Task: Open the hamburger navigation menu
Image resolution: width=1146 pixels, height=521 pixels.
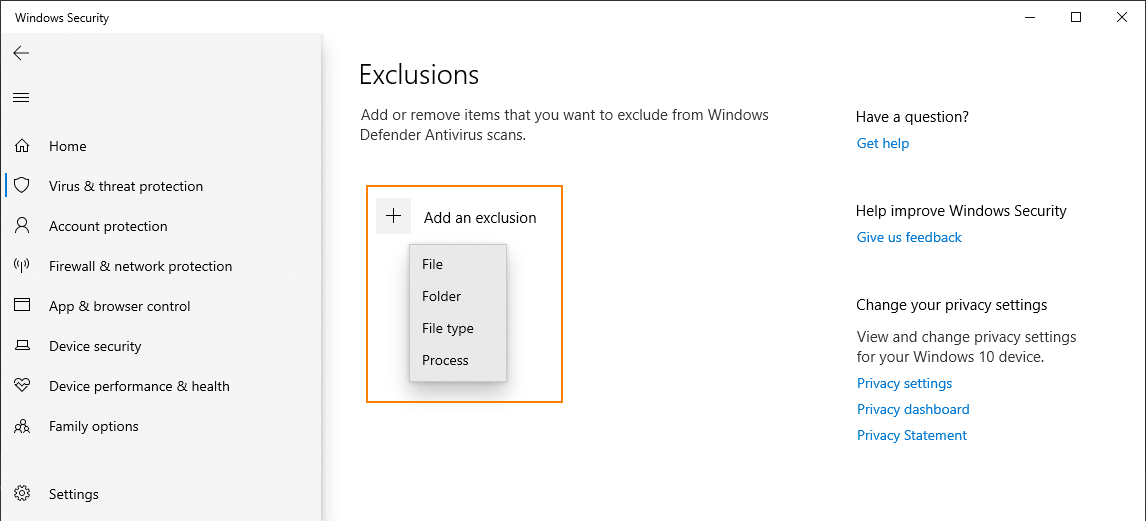Action: pos(21,97)
